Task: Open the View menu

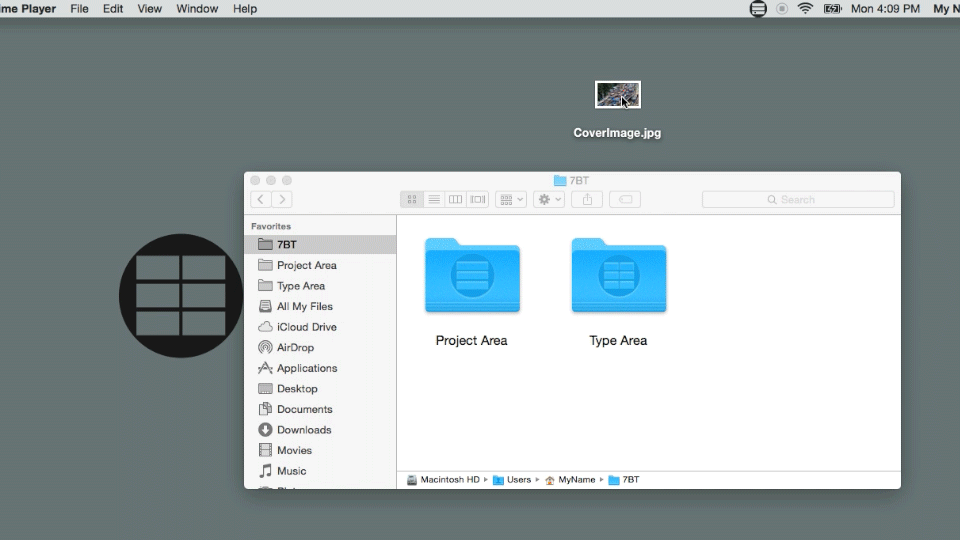Action: point(149,9)
